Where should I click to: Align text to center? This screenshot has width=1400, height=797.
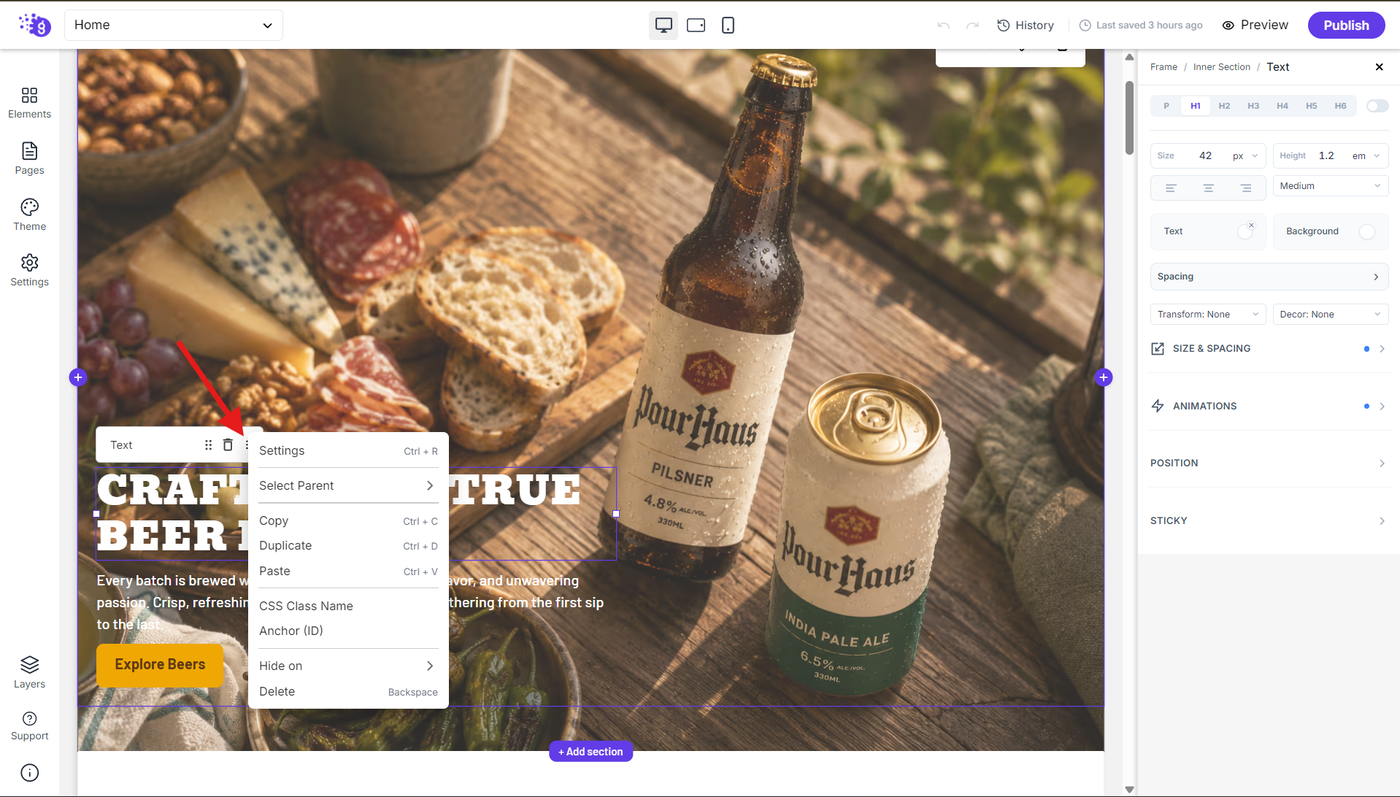pyautogui.click(x=1208, y=187)
